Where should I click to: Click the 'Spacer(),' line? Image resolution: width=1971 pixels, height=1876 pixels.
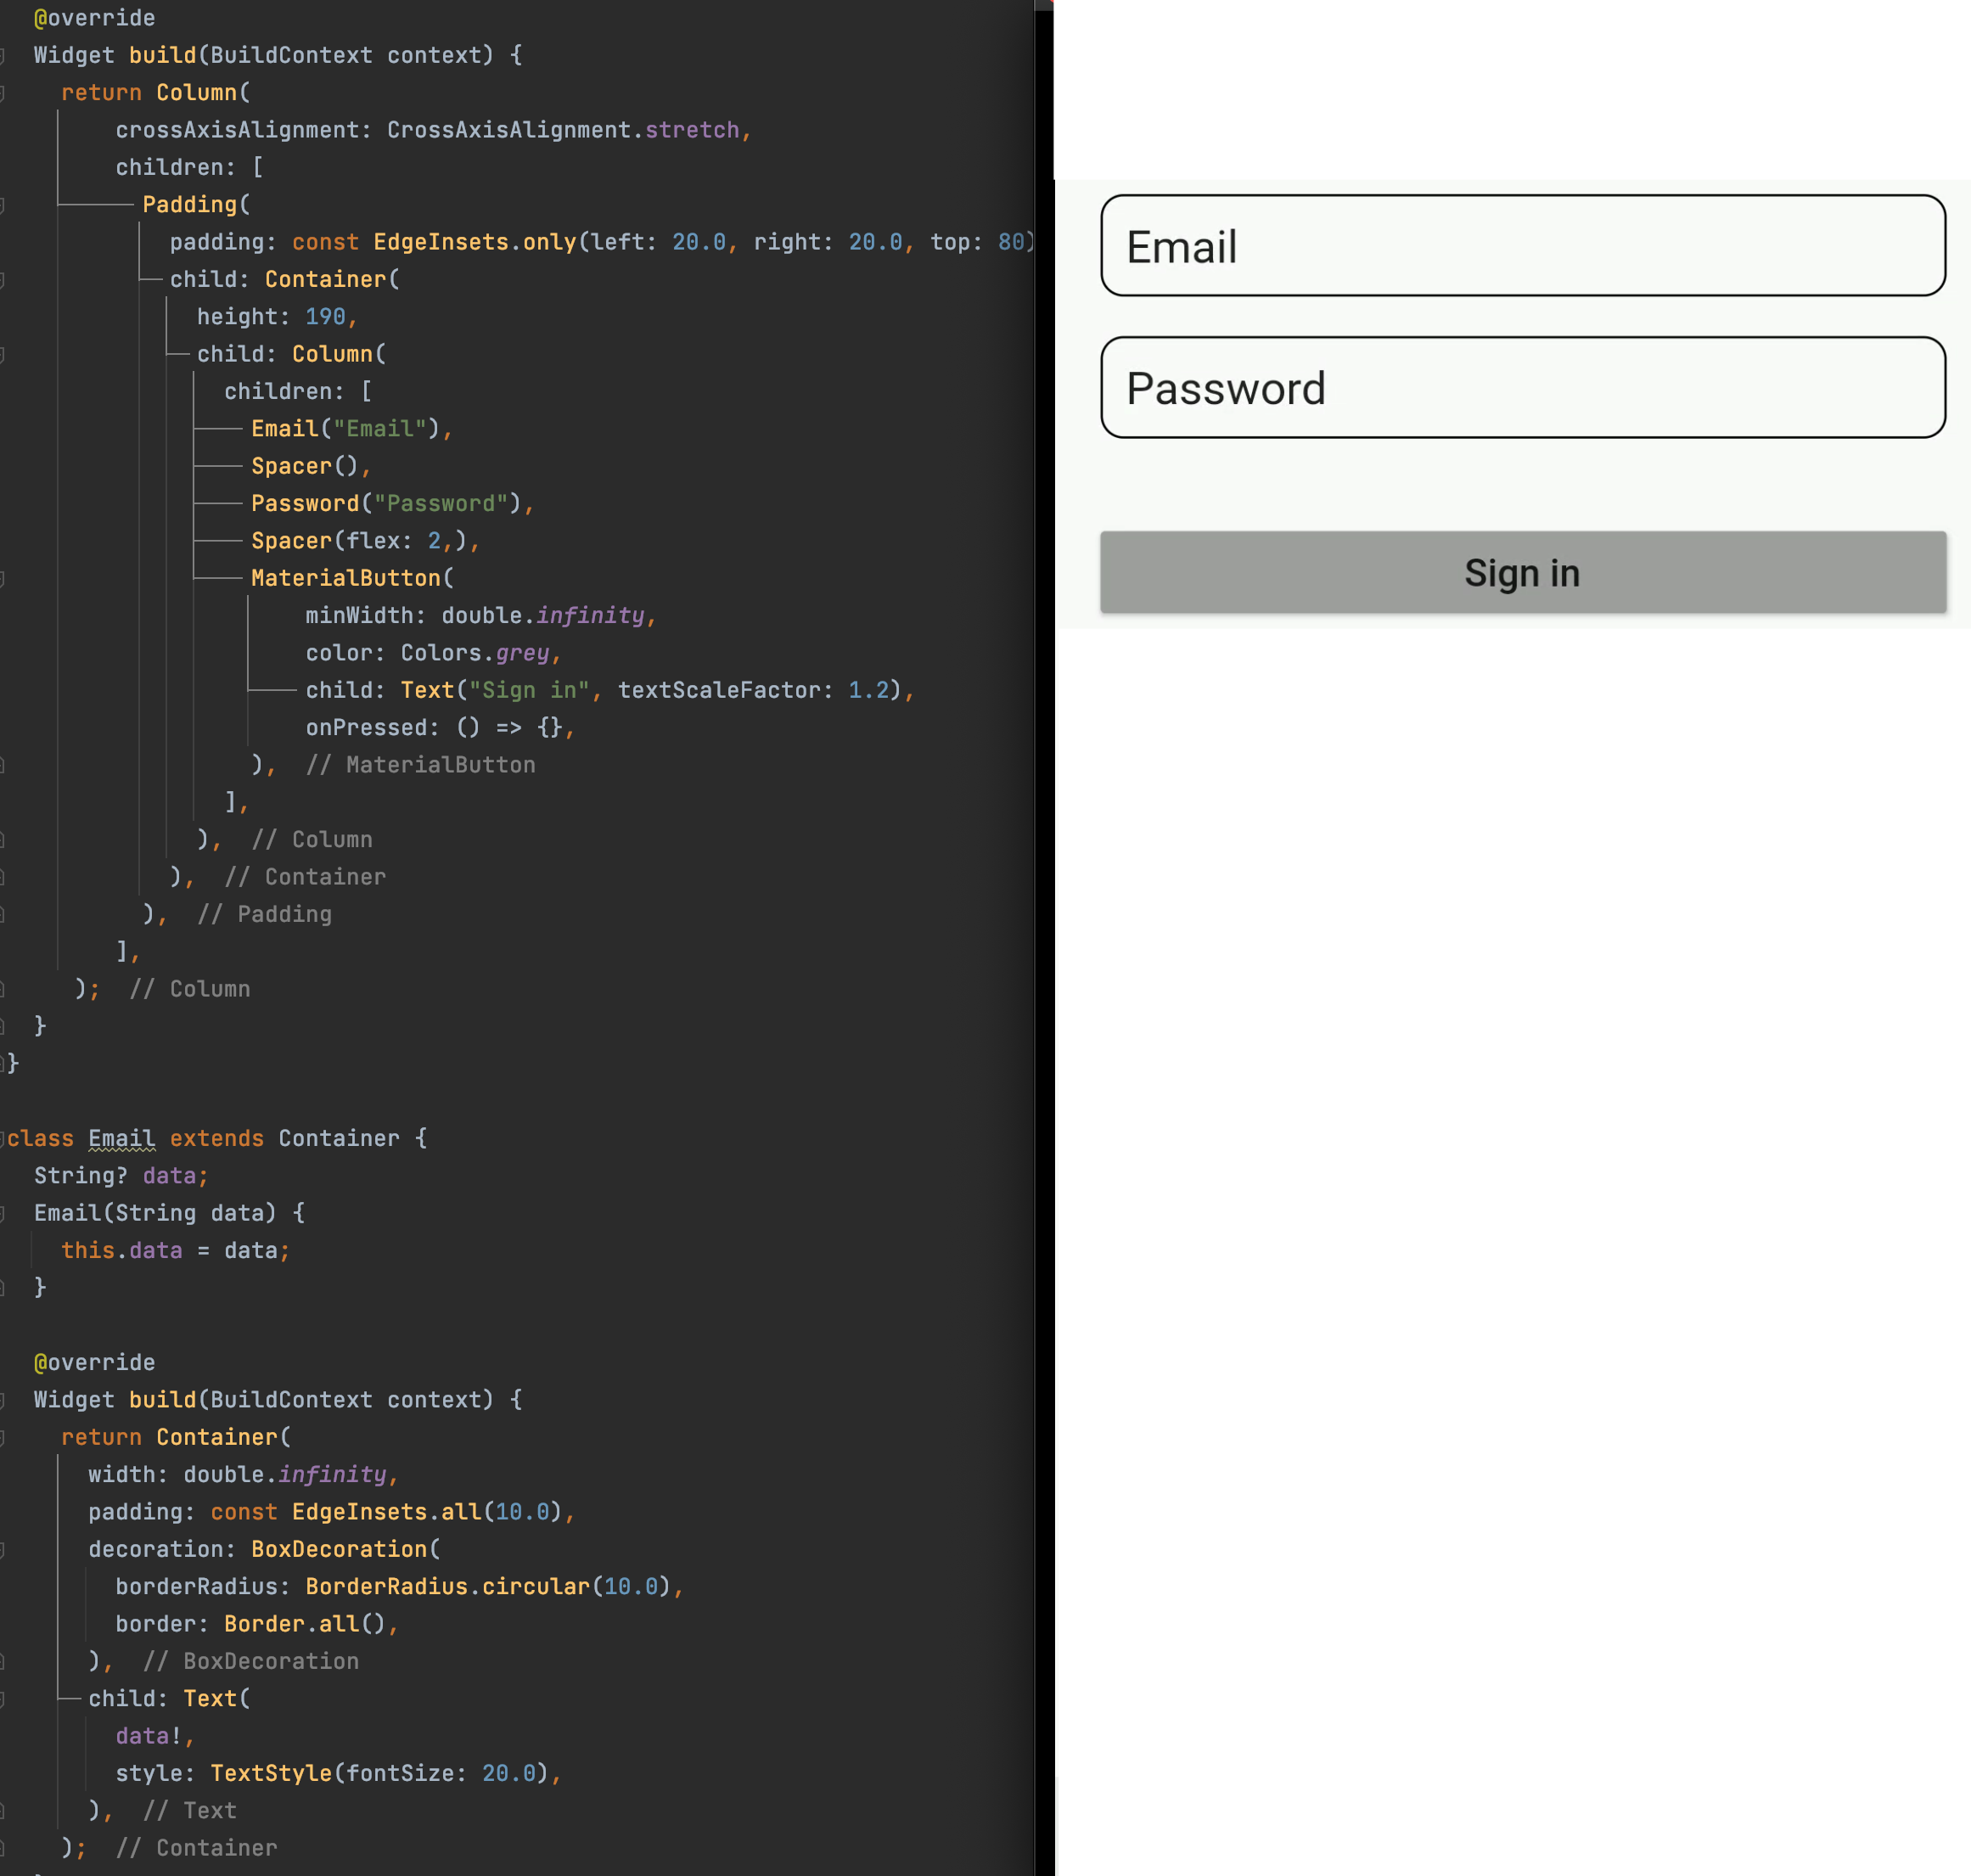tap(311, 466)
